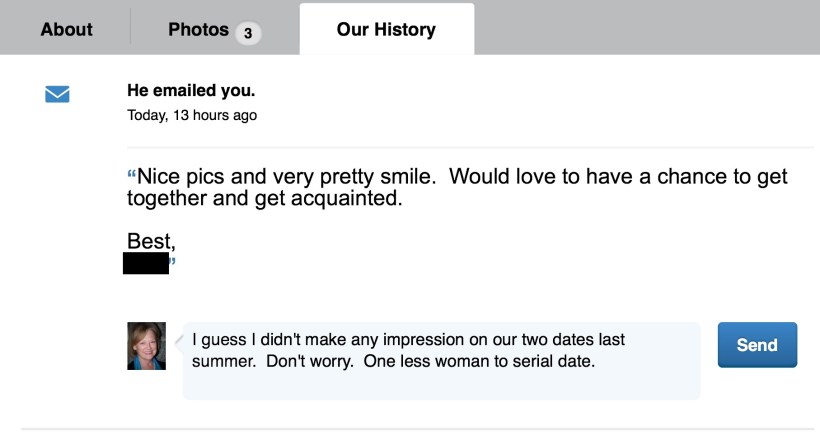This screenshot has height=434, width=820.
Task: Open the woman's profile photo thumbnail
Action: pos(146,346)
